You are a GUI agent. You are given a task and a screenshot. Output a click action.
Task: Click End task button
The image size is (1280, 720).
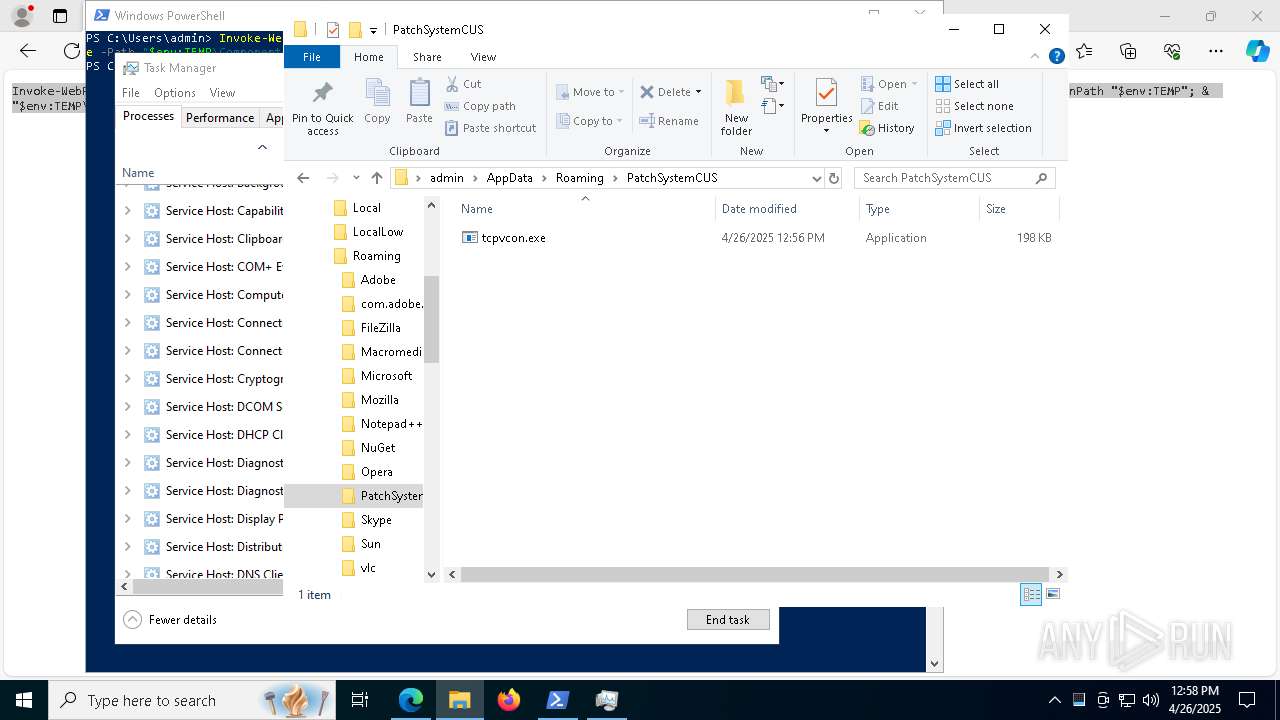(728, 620)
